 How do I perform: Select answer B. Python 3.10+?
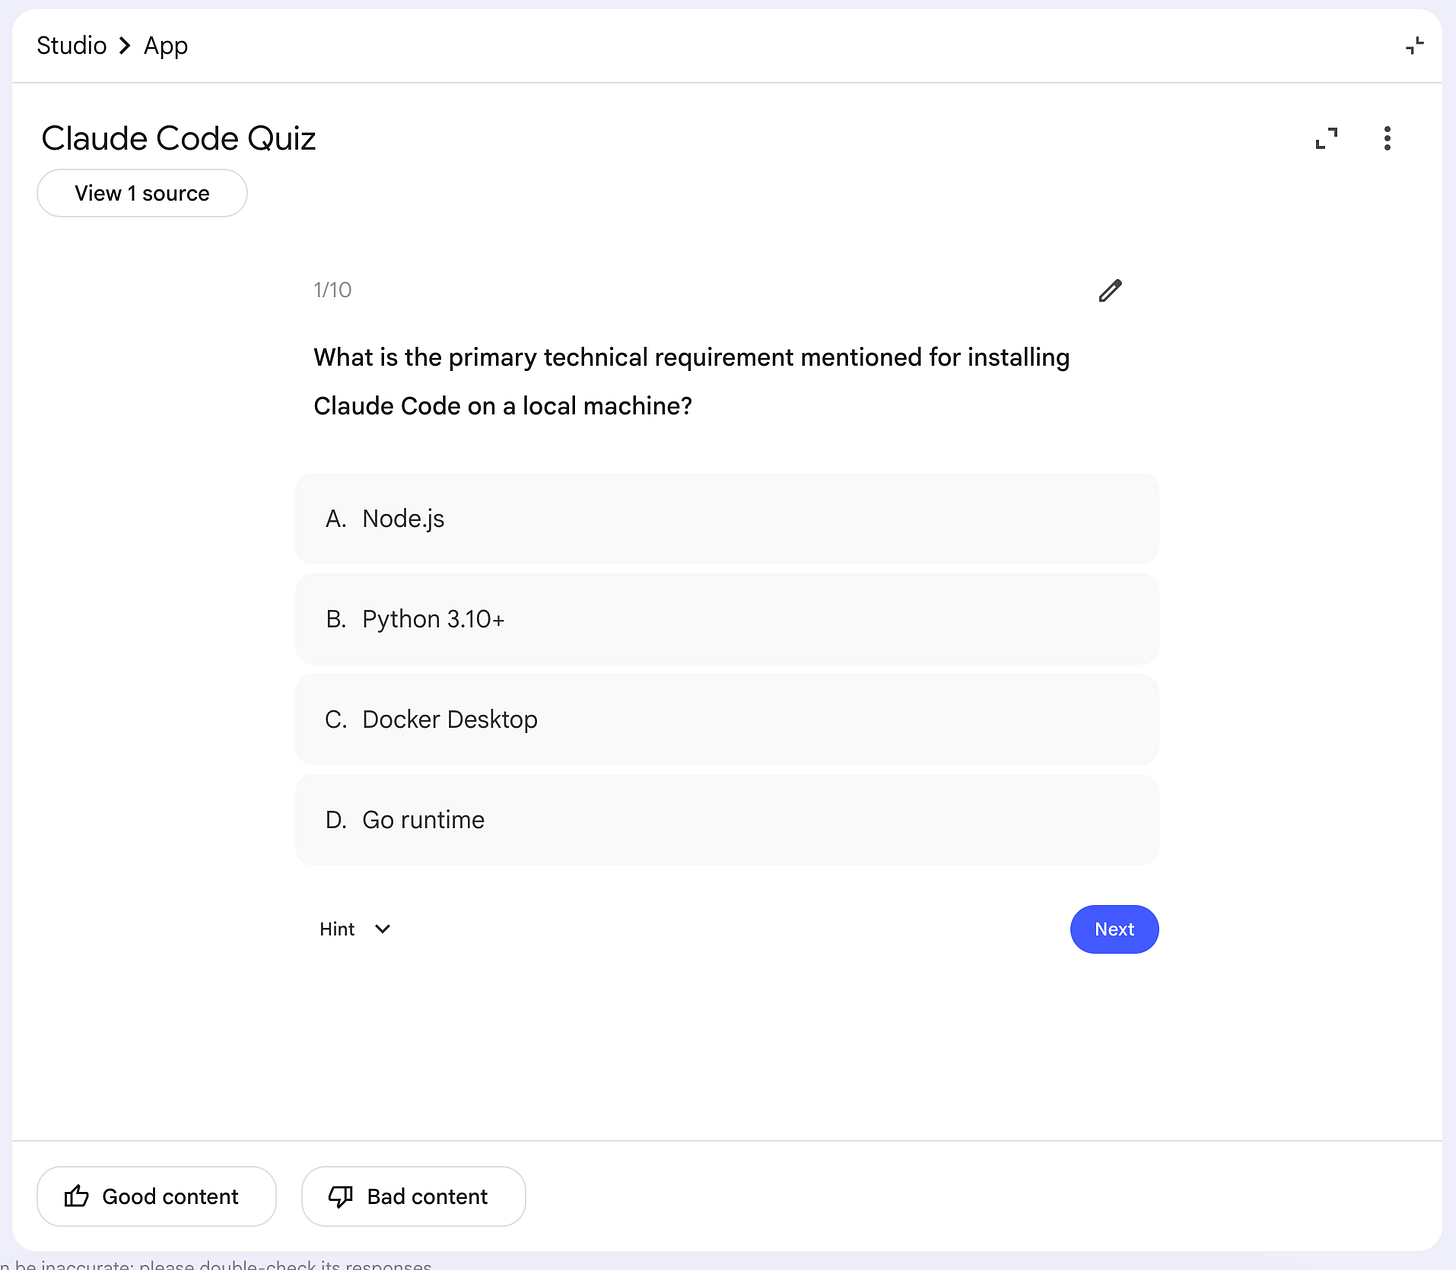point(727,619)
